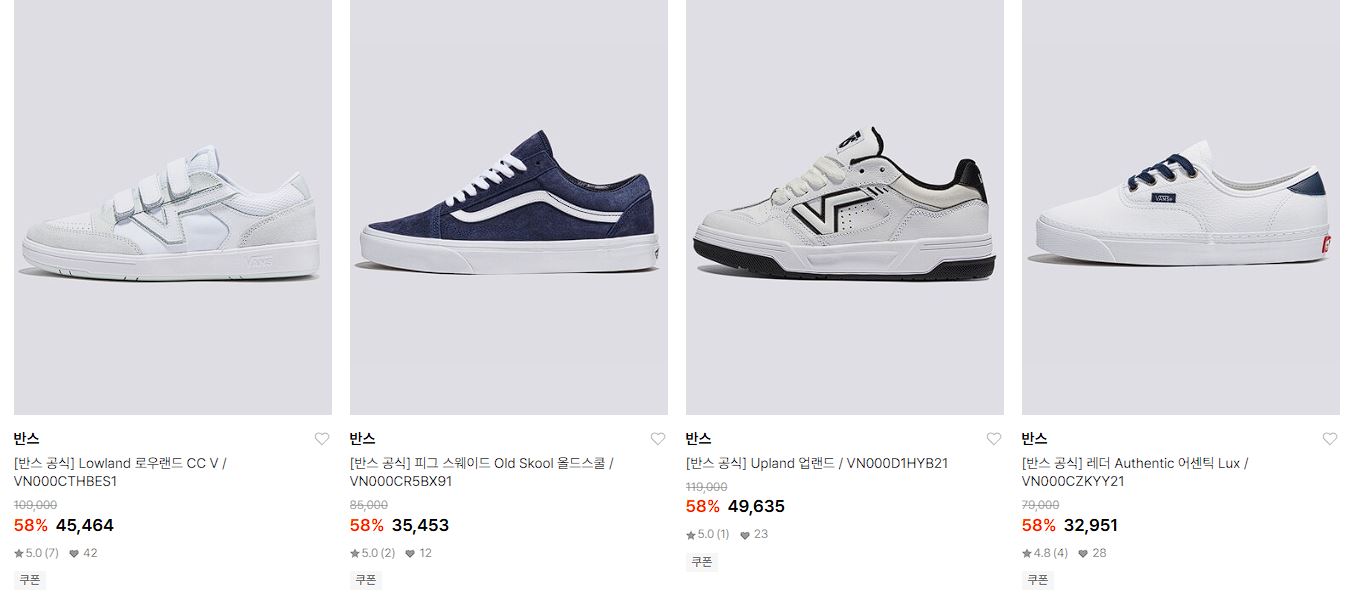Click the star rating 4.8 (4) icon
The image size is (1351, 593).
pyautogui.click(x=1027, y=553)
